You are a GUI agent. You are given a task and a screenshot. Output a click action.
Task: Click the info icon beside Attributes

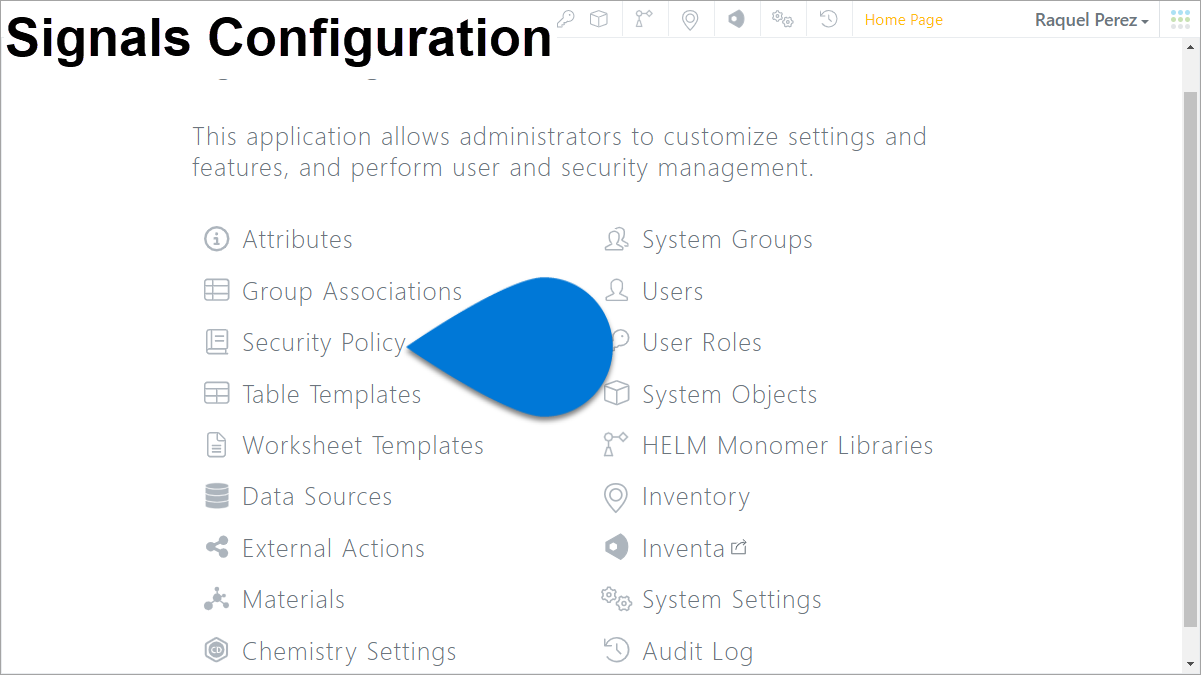[216, 239]
